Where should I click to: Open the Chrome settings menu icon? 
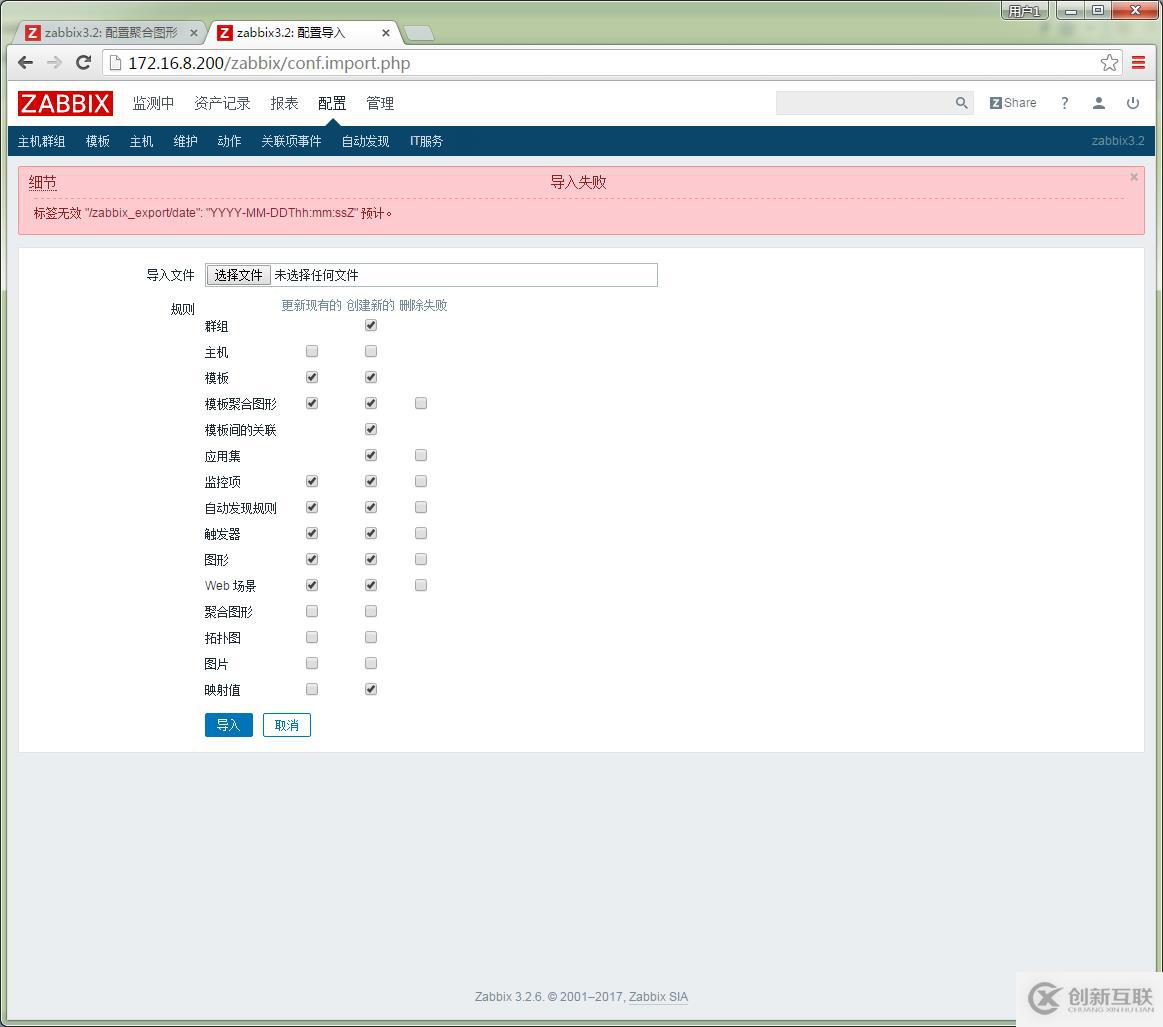tap(1139, 62)
